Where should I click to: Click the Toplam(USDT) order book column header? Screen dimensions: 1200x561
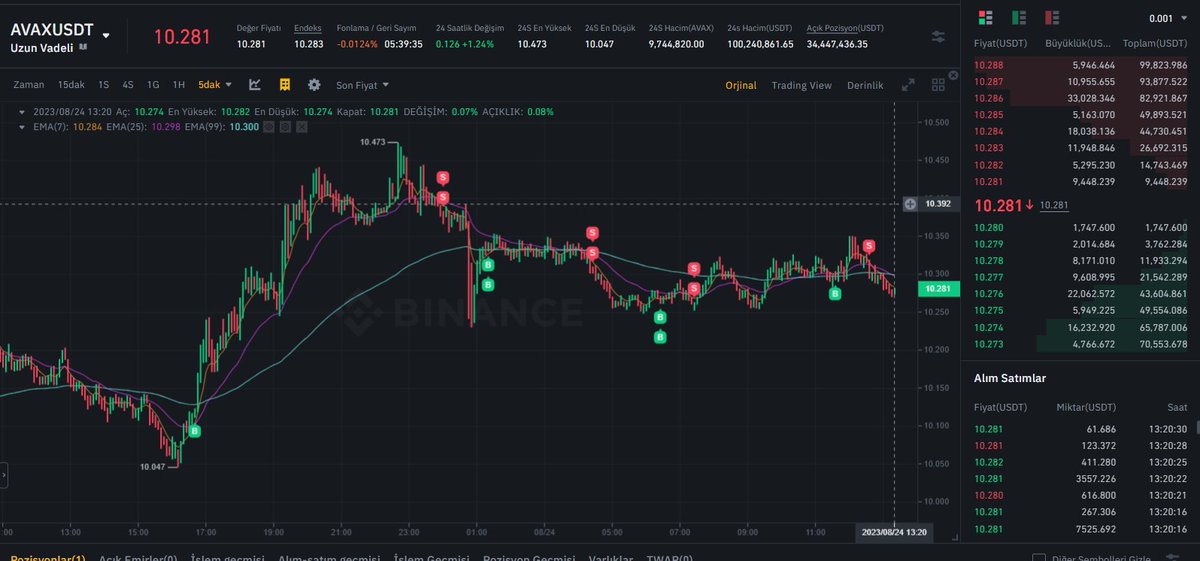pos(1155,44)
